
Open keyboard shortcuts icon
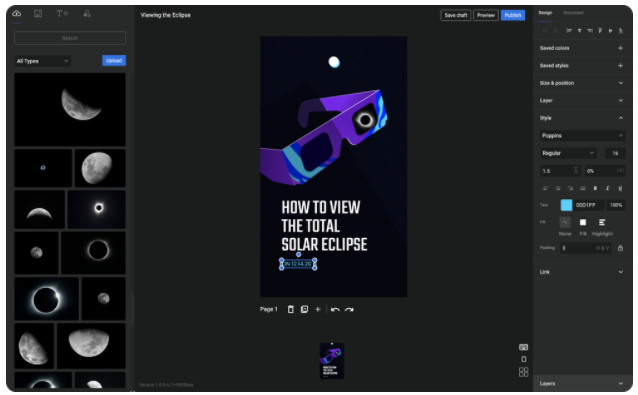[x=523, y=347]
